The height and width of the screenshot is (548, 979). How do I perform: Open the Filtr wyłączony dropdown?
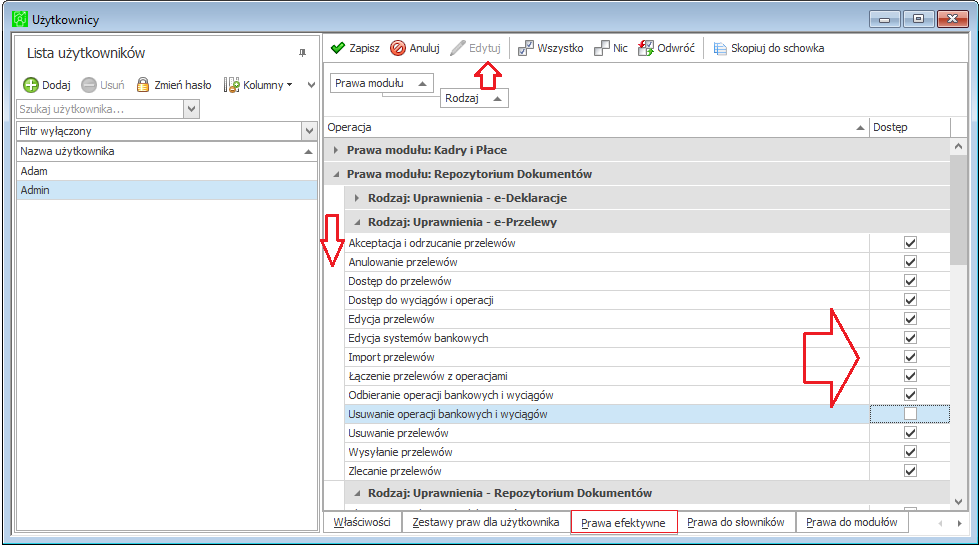pyautogui.click(x=309, y=131)
